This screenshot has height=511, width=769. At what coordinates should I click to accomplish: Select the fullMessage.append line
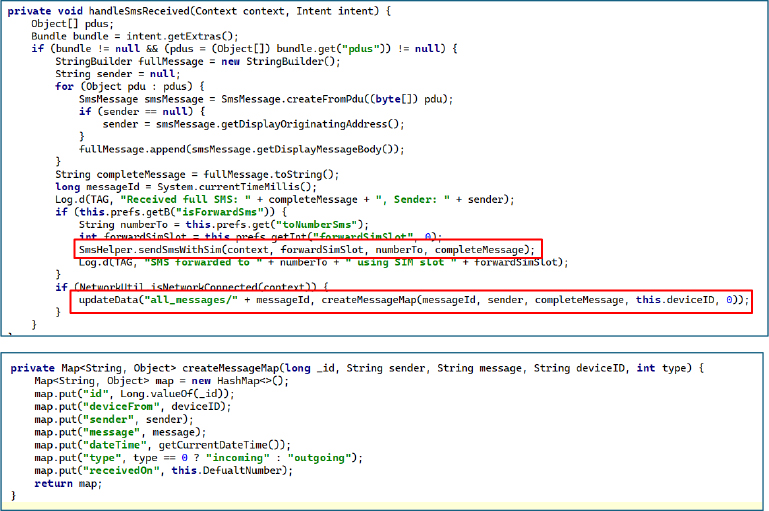click(x=241, y=149)
